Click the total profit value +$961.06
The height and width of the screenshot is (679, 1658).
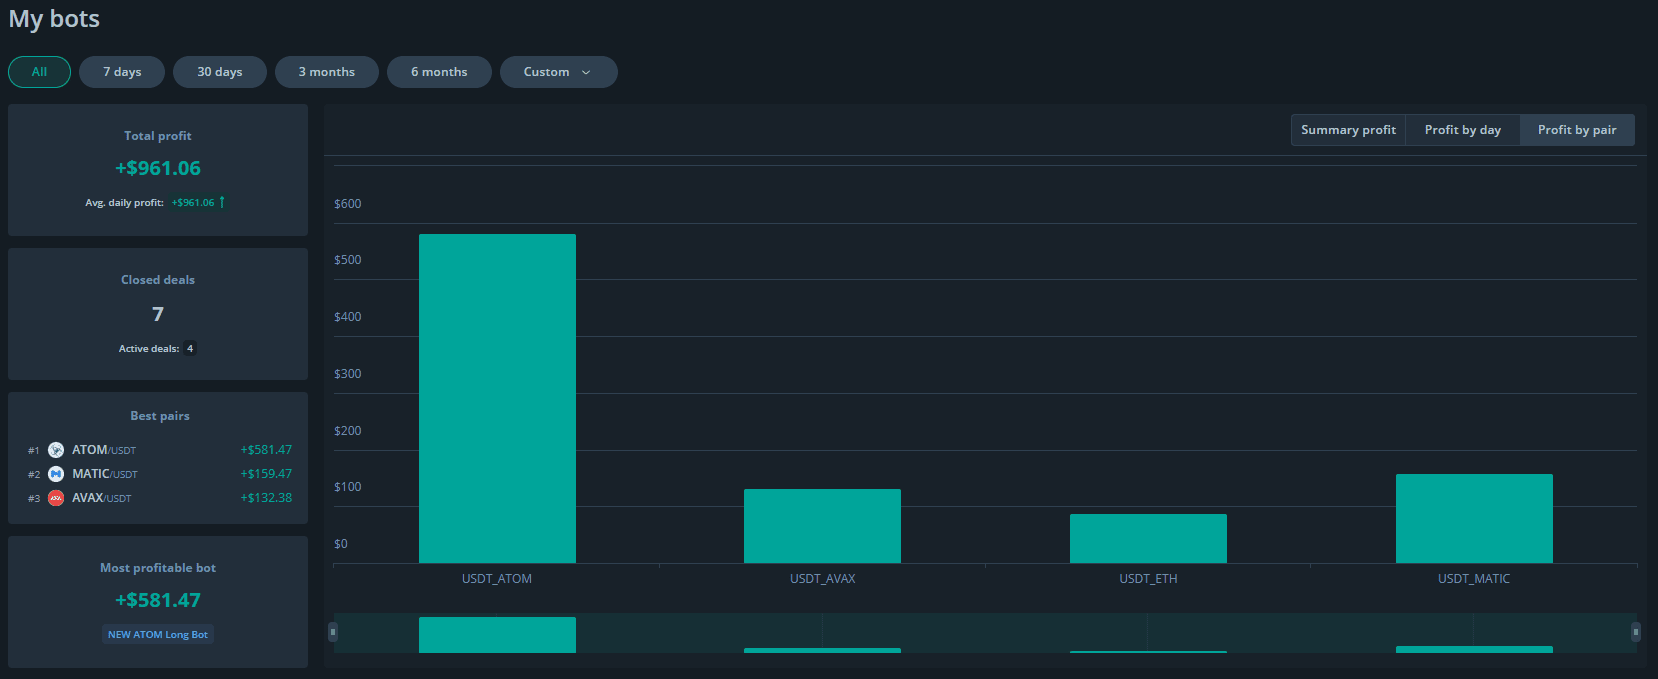158,168
